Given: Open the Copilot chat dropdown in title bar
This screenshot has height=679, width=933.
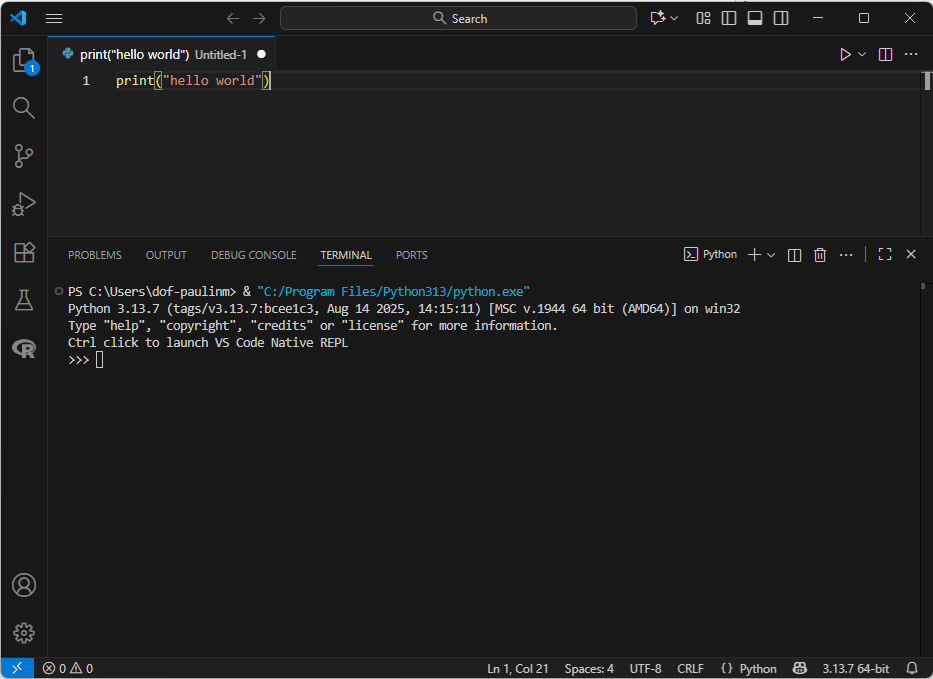Looking at the screenshot, I should [674, 18].
